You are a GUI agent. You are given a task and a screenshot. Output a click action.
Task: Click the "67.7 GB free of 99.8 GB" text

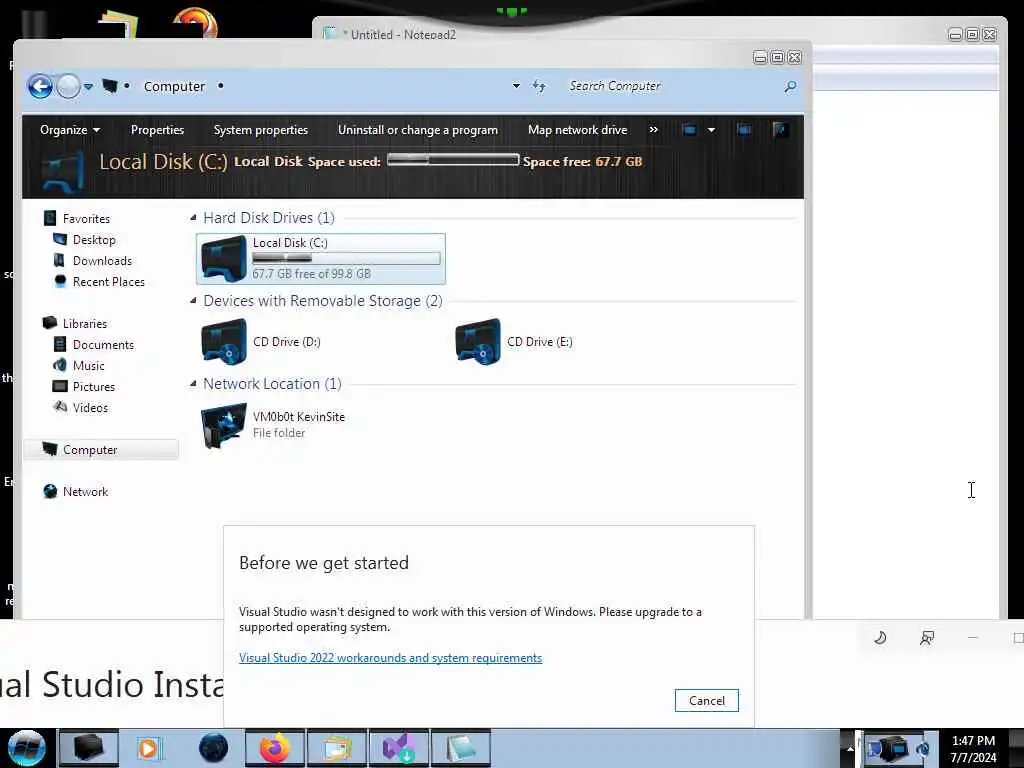312,274
